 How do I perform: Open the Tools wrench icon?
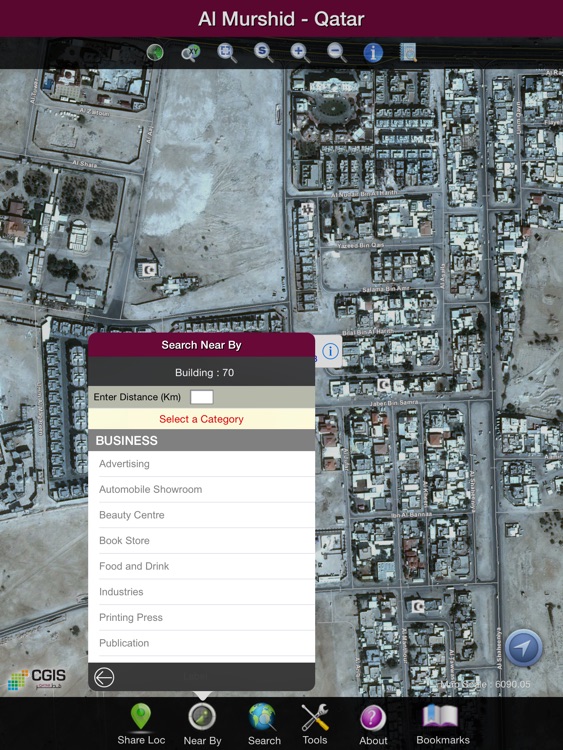315,717
